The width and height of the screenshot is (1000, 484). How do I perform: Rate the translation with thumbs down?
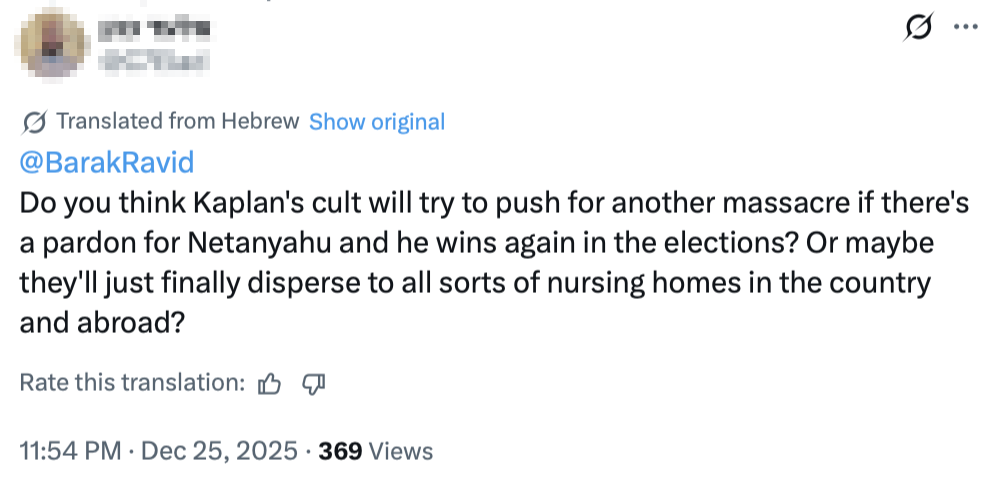pyautogui.click(x=314, y=383)
